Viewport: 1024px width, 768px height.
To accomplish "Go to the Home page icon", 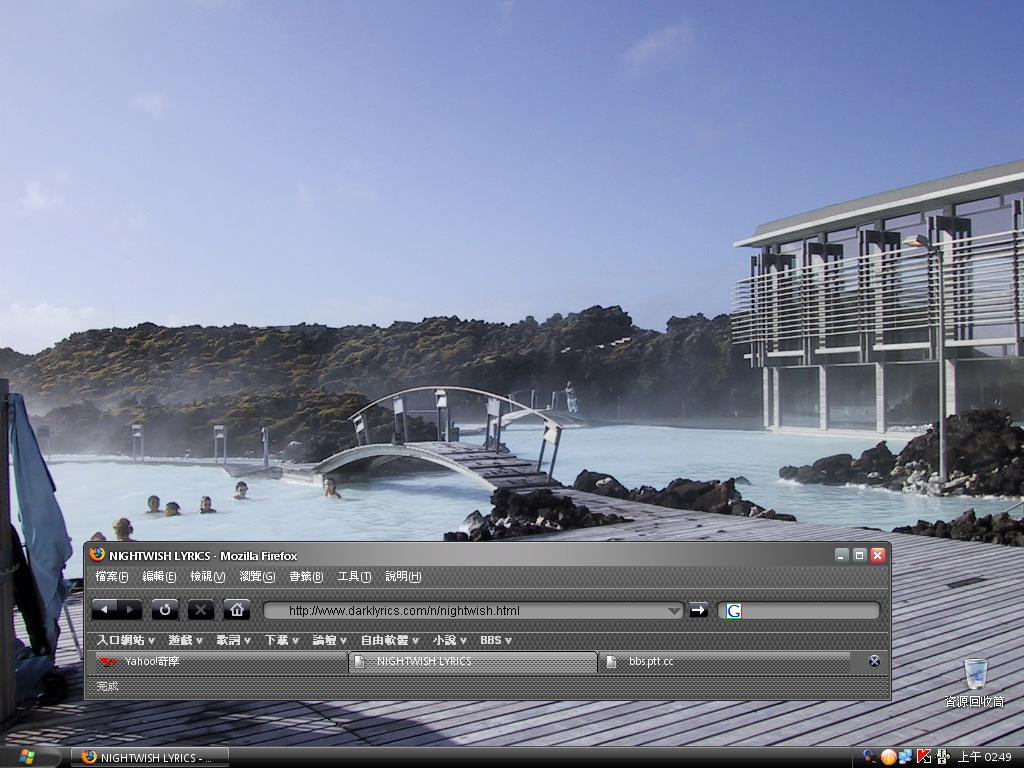I will (237, 610).
